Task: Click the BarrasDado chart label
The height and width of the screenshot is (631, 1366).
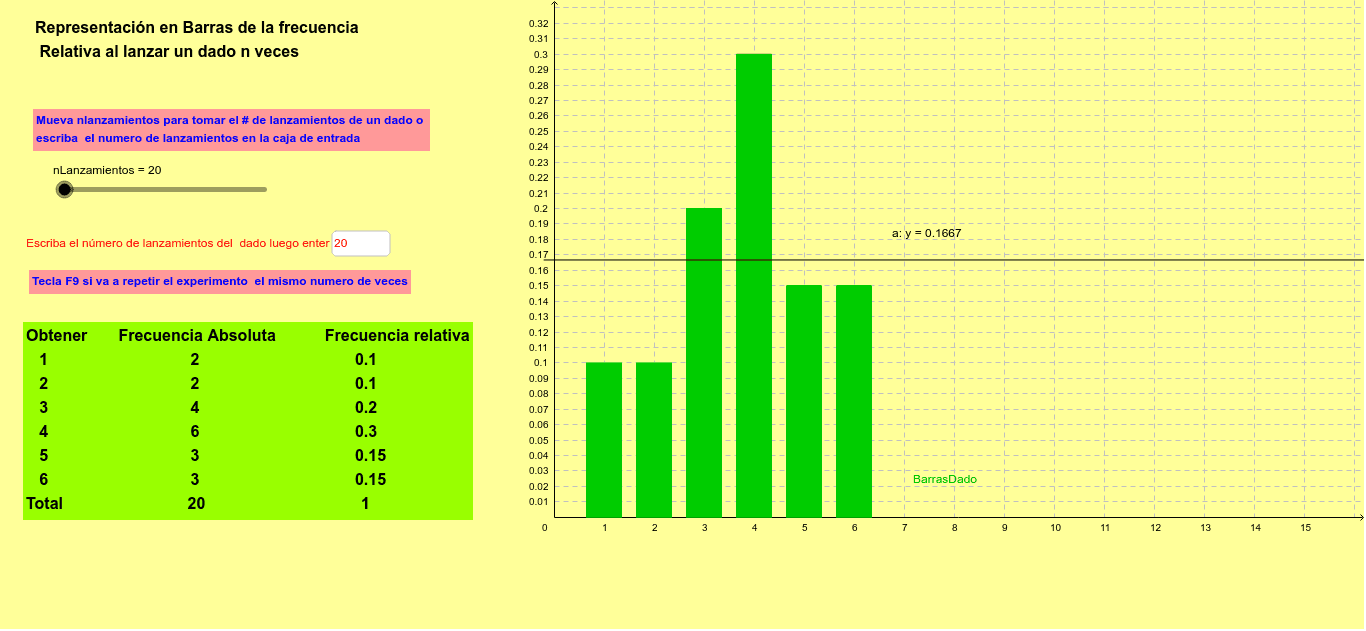Action: tap(945, 479)
